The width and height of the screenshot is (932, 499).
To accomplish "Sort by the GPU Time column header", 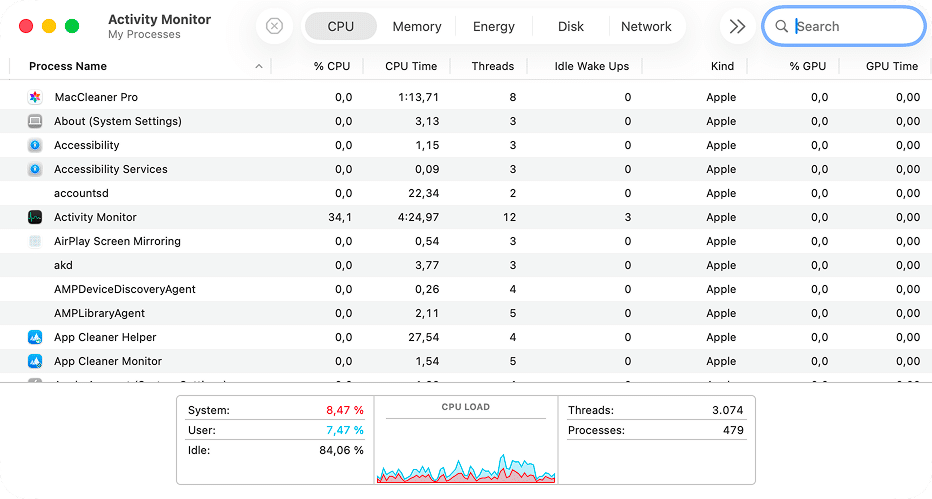I will click(x=892, y=66).
